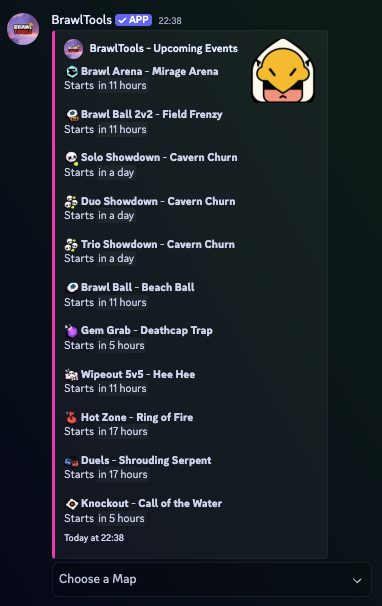Click the Hot Zone flame icon

(72, 417)
